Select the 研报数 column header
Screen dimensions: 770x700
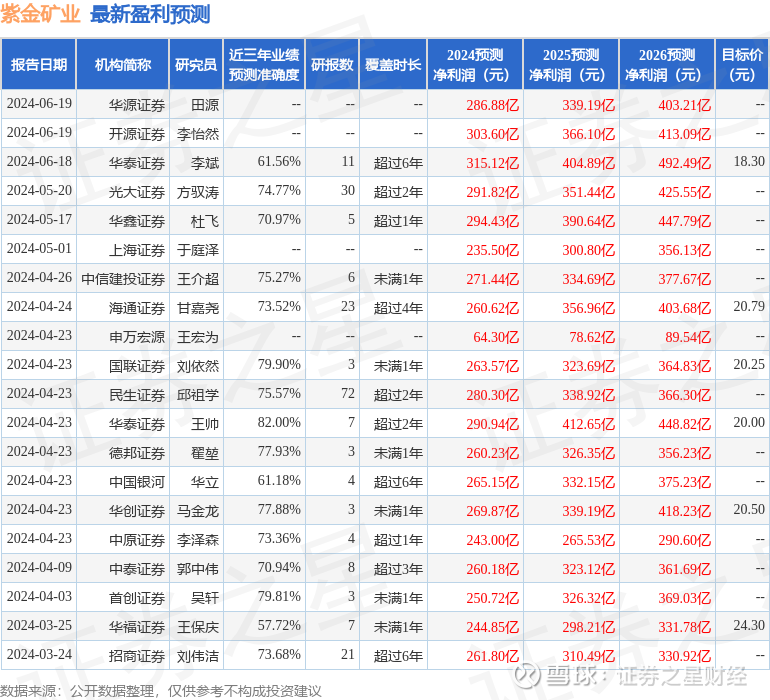pos(332,65)
